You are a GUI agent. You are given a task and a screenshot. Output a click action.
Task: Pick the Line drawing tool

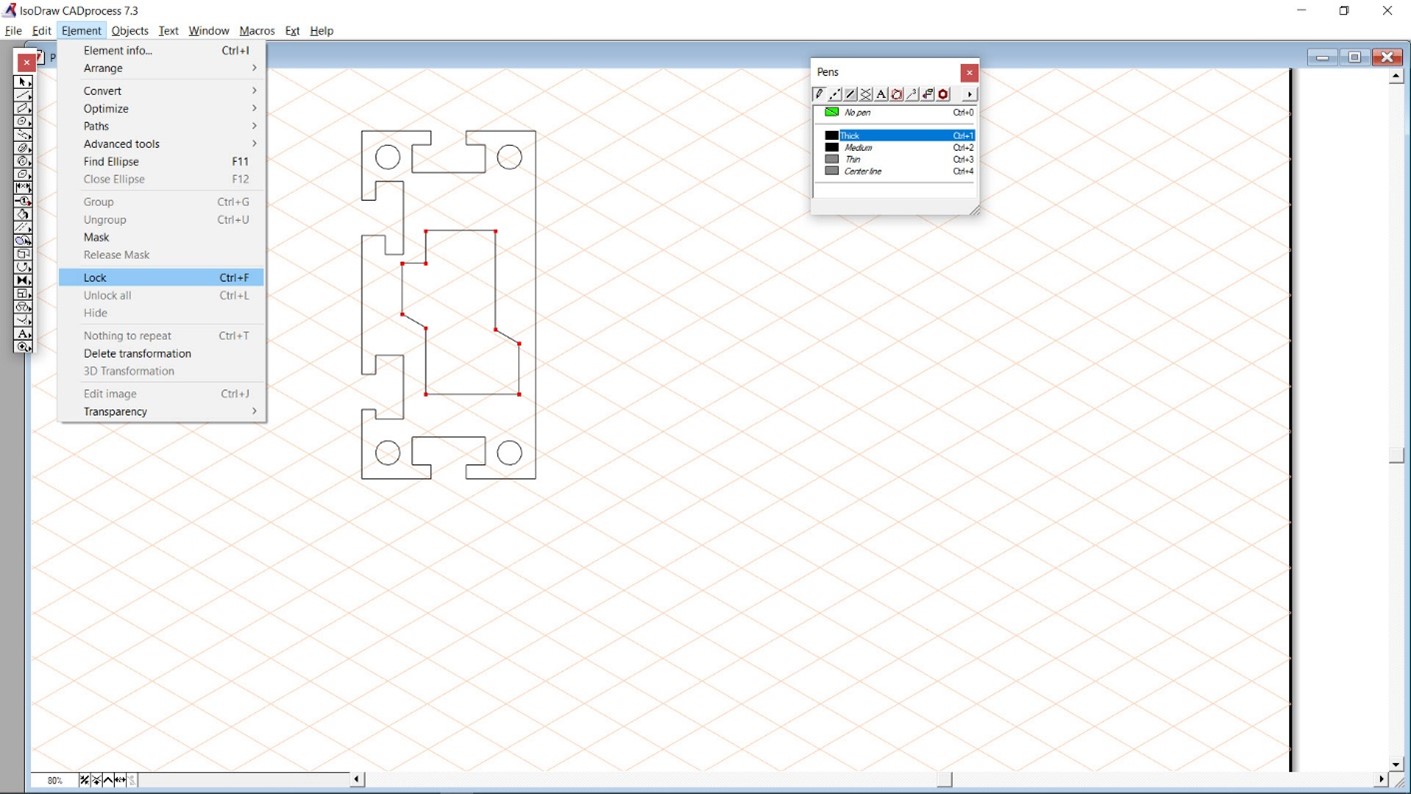click(x=23, y=95)
